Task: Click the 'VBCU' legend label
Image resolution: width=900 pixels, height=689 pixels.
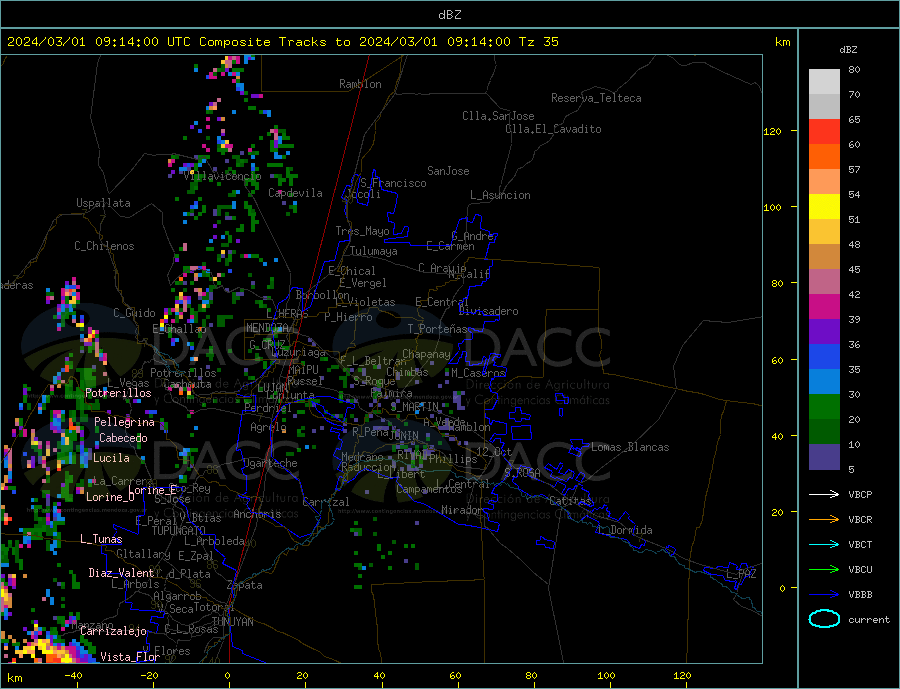Action: [x=860, y=570]
